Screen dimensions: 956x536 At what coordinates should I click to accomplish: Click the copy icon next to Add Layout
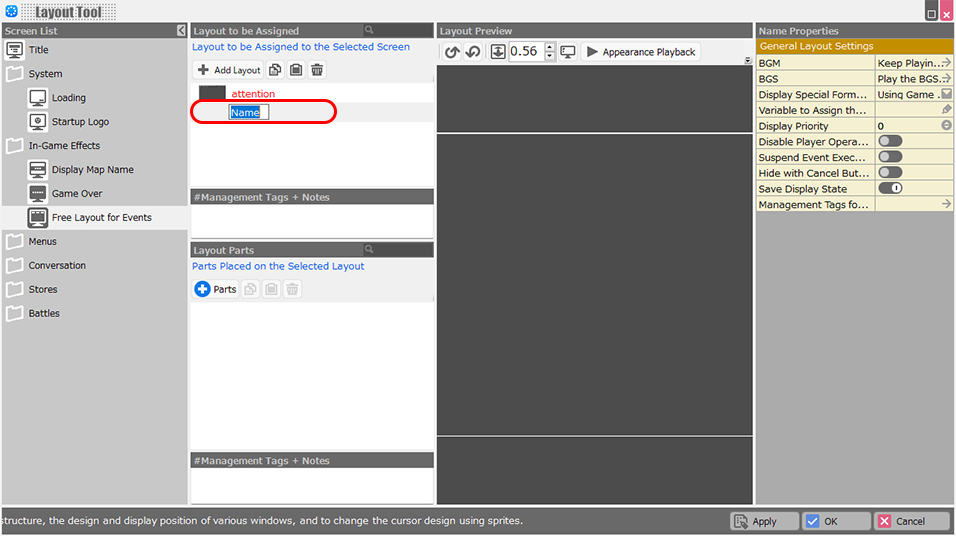point(275,70)
